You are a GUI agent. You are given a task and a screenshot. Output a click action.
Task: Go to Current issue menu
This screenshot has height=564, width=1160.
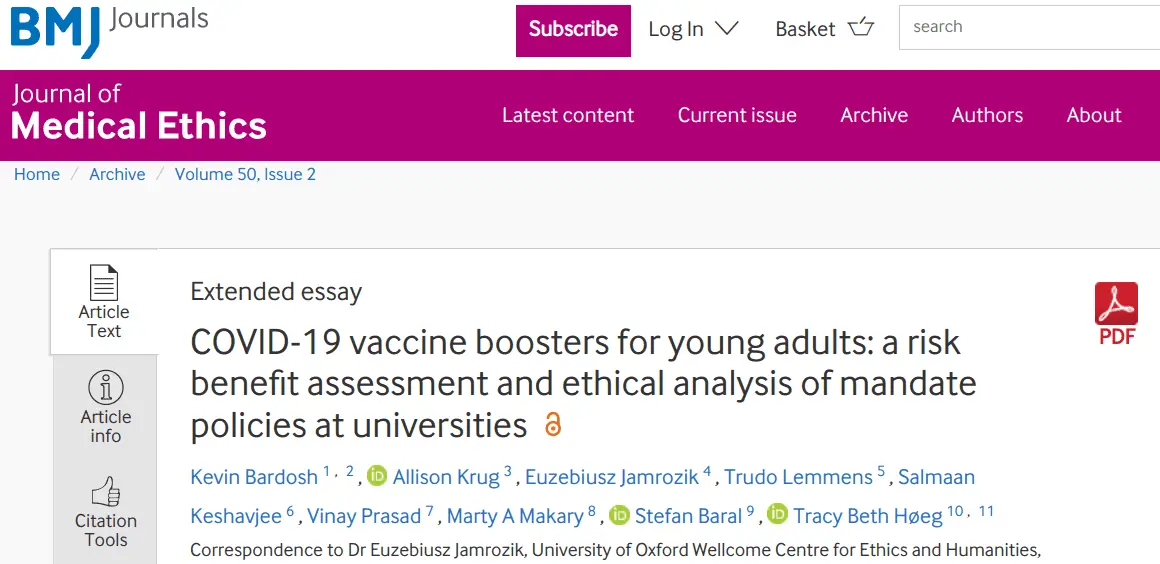tap(737, 115)
